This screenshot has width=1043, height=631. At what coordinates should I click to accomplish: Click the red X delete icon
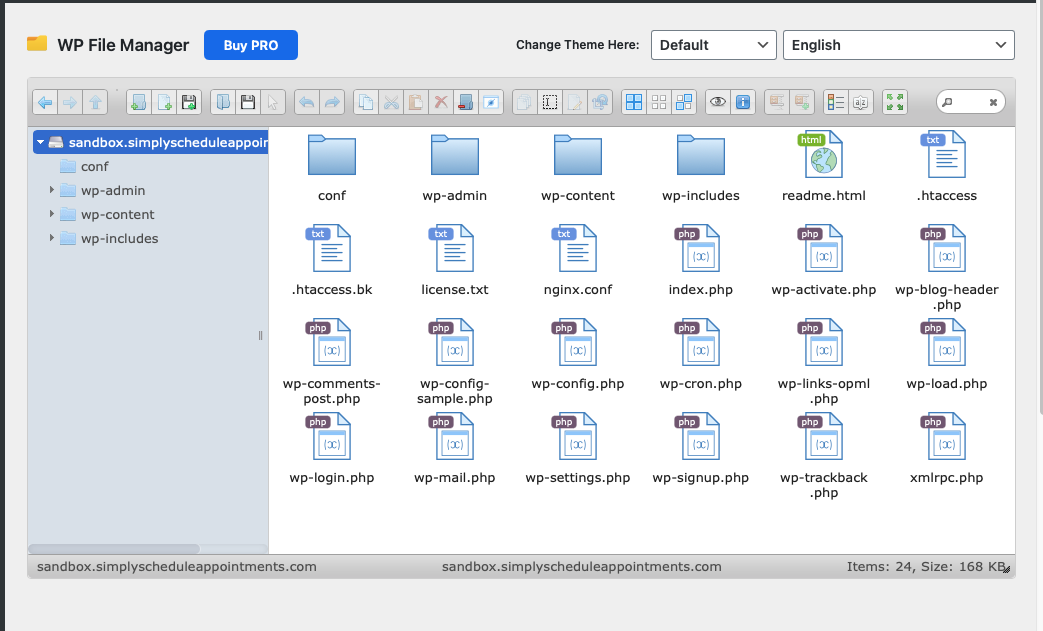click(441, 102)
